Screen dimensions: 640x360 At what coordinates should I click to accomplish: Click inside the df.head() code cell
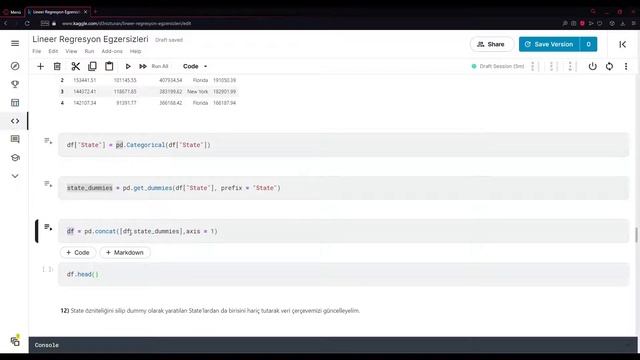(x=343, y=274)
